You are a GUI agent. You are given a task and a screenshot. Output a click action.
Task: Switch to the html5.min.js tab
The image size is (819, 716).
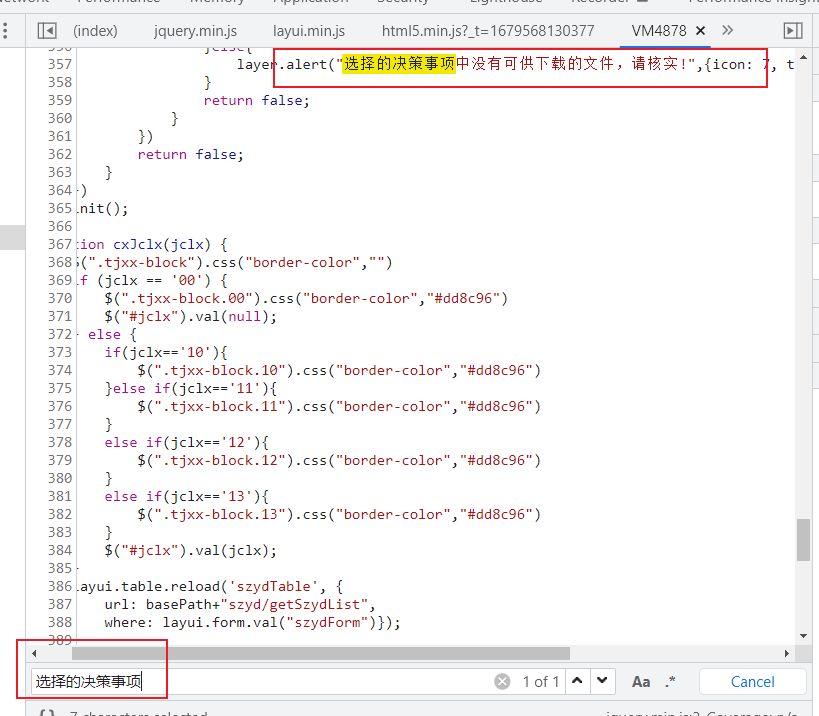pyautogui.click(x=488, y=31)
